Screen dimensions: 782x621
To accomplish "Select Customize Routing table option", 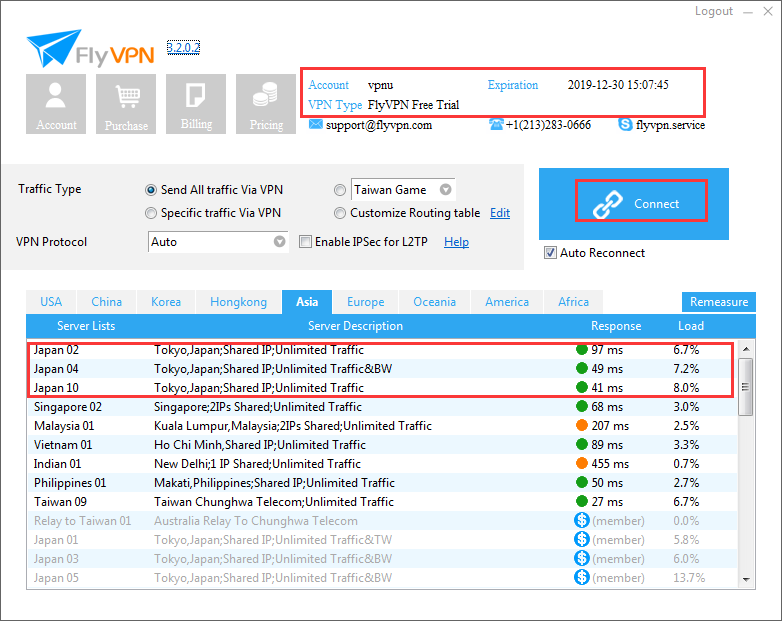I will coord(340,213).
